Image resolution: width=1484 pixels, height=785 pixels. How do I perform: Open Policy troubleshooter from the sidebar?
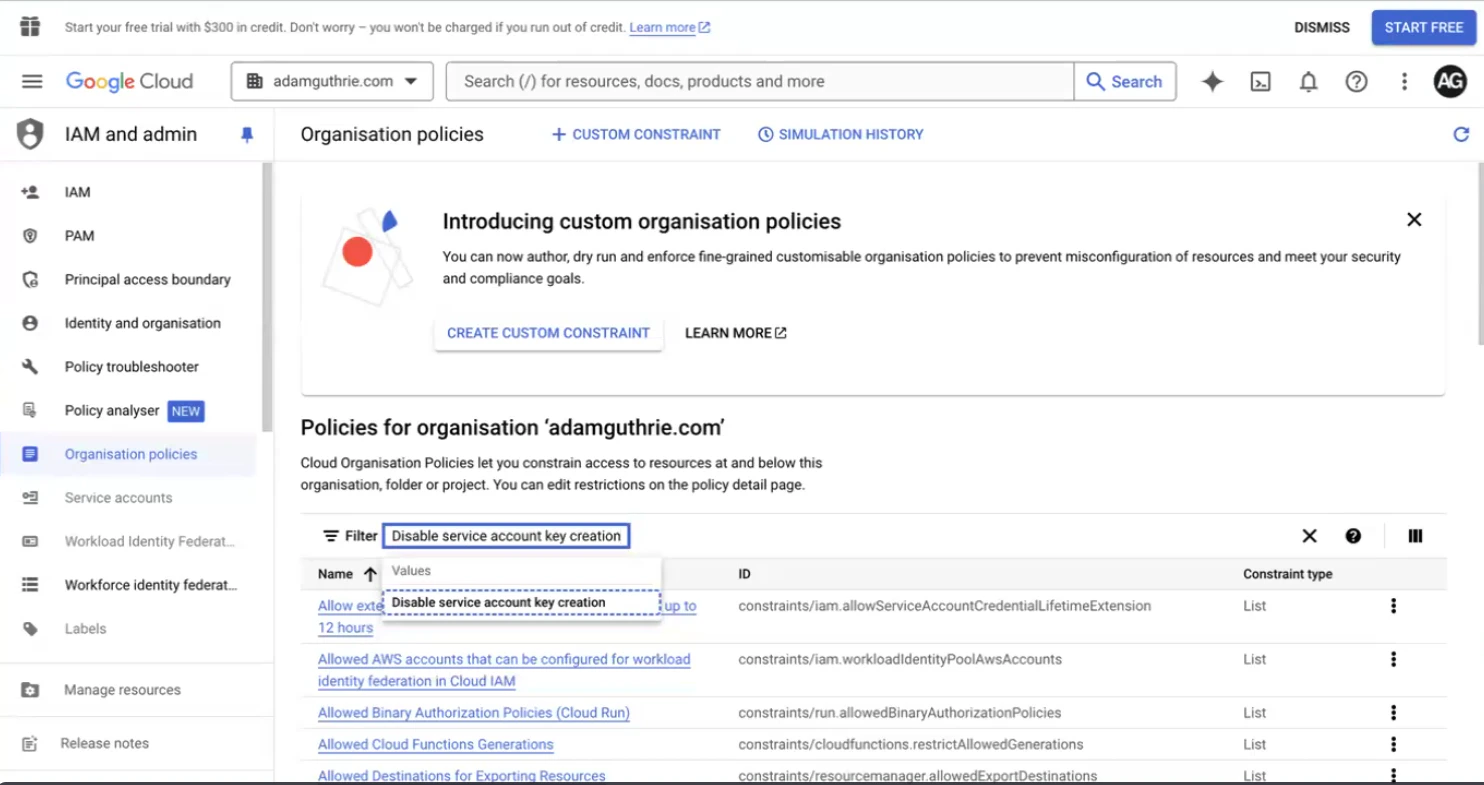click(x=129, y=366)
